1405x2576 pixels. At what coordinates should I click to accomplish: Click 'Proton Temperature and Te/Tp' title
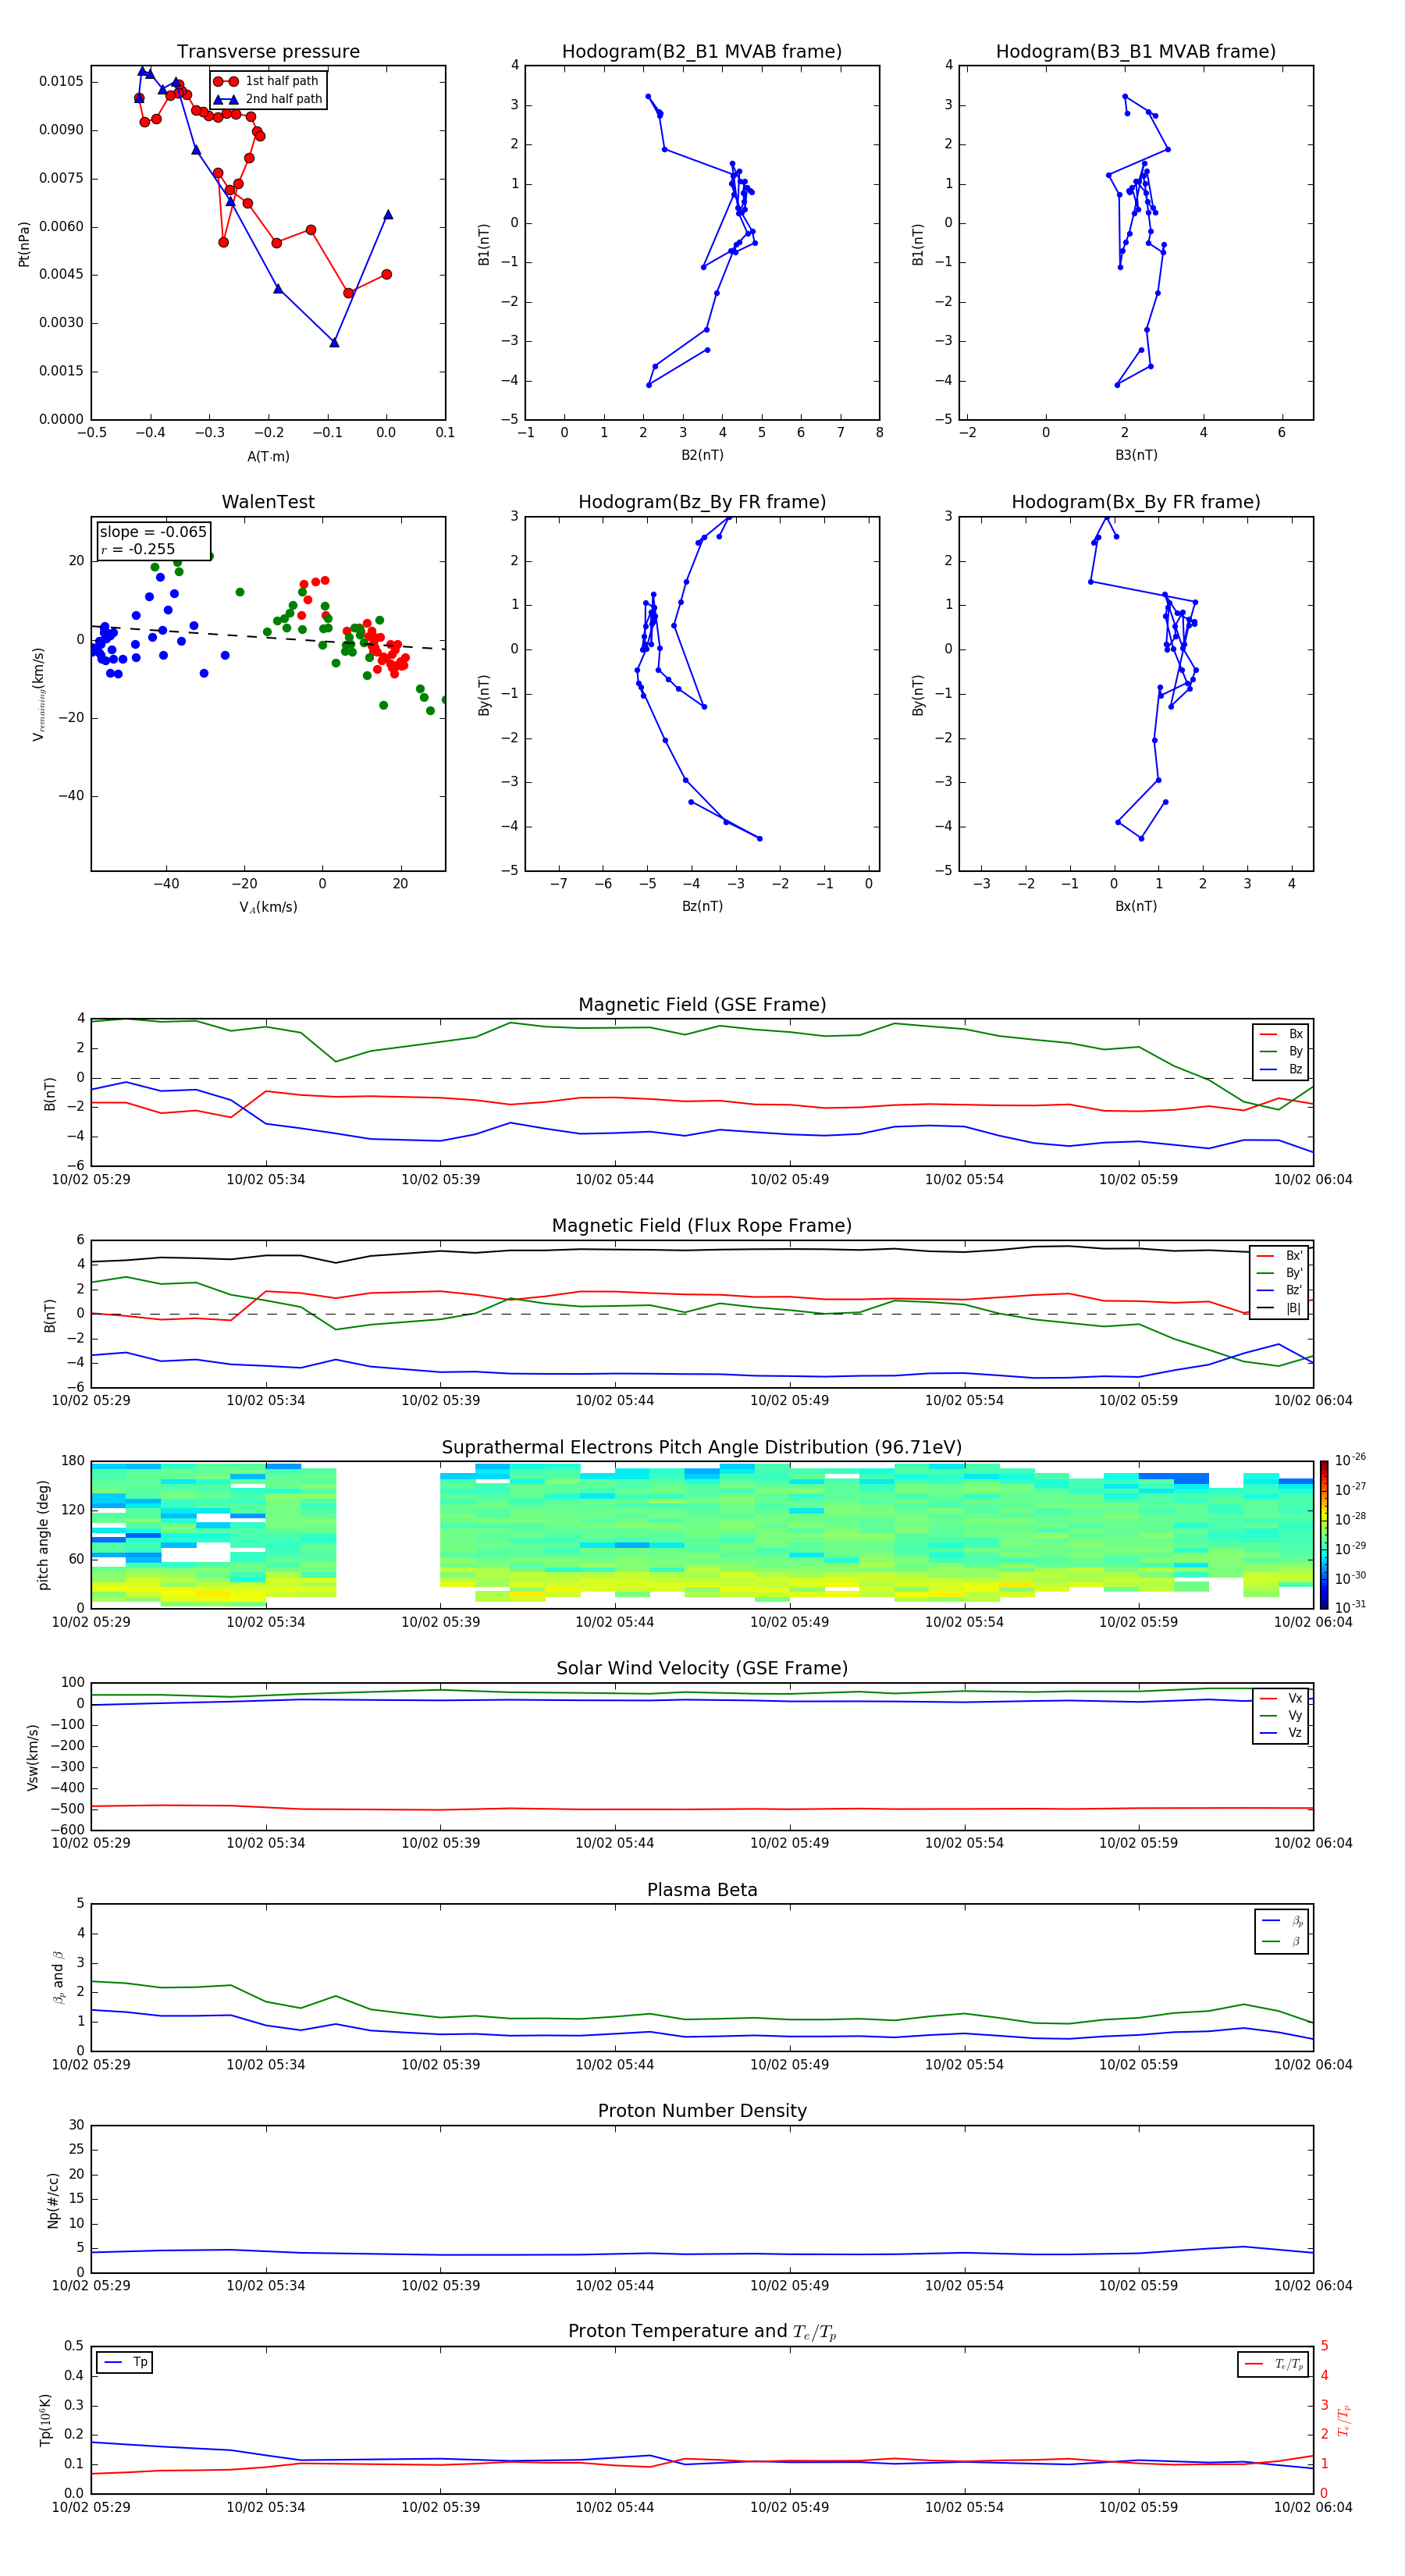pyautogui.click(x=702, y=2332)
